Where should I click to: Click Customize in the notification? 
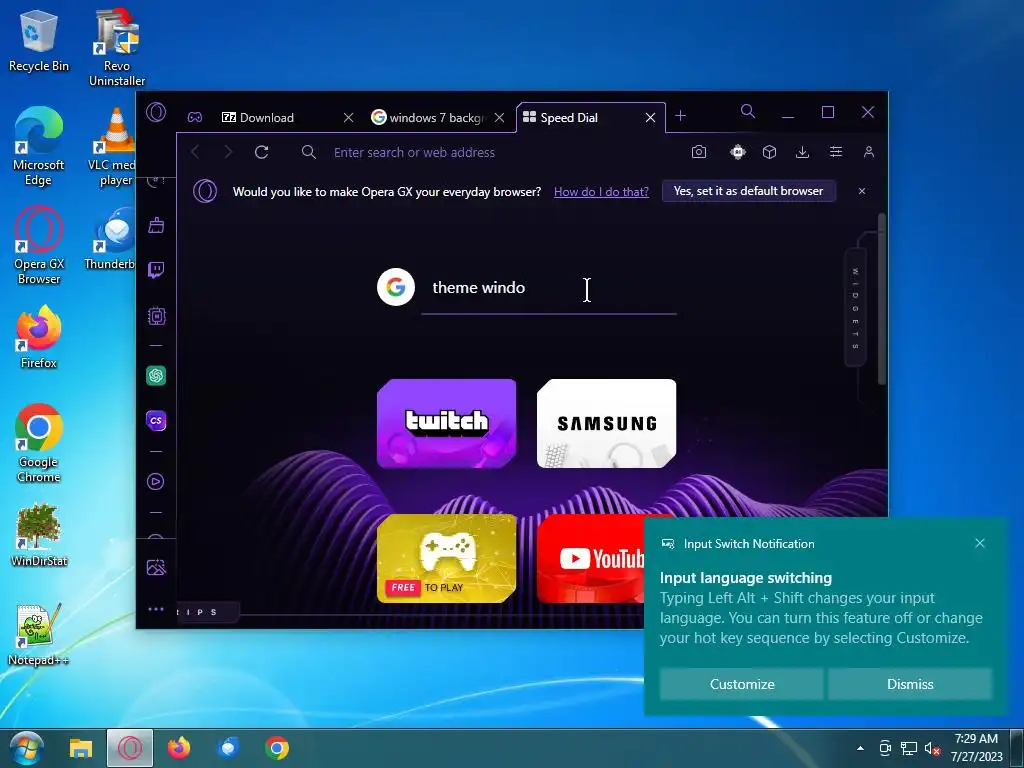click(x=742, y=684)
